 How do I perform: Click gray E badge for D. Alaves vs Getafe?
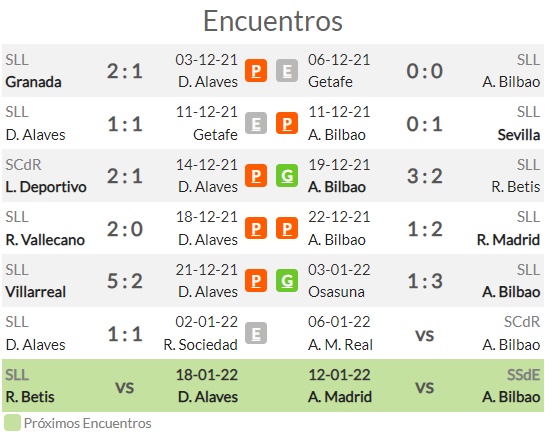pos(256,123)
